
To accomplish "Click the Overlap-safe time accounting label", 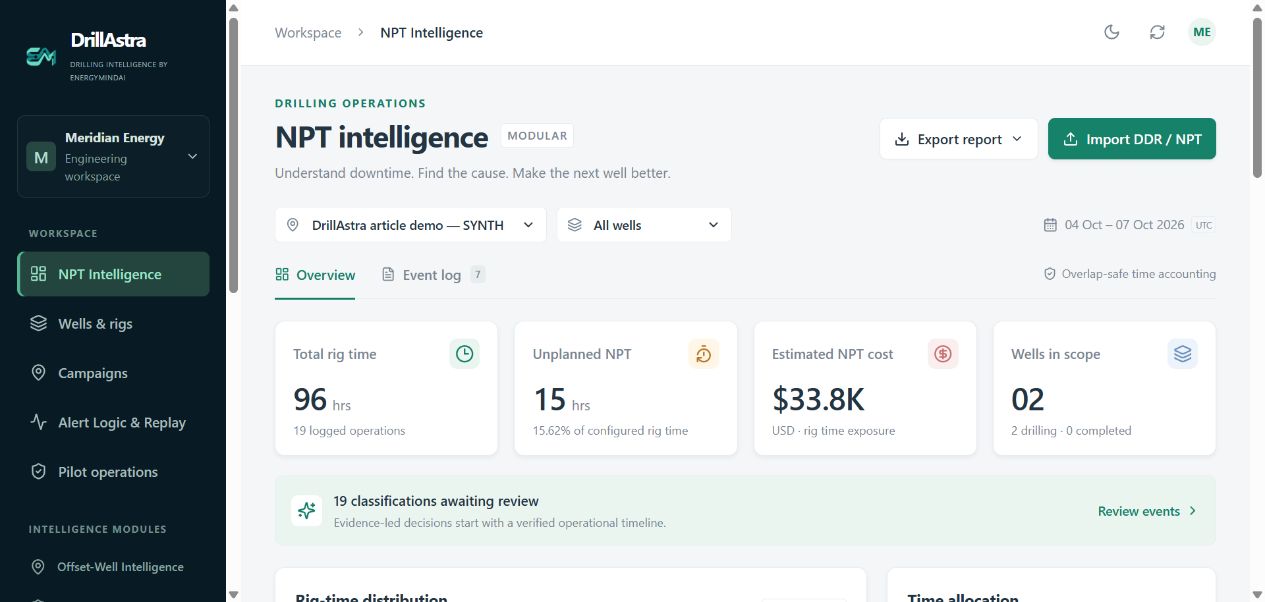I will (1139, 274).
